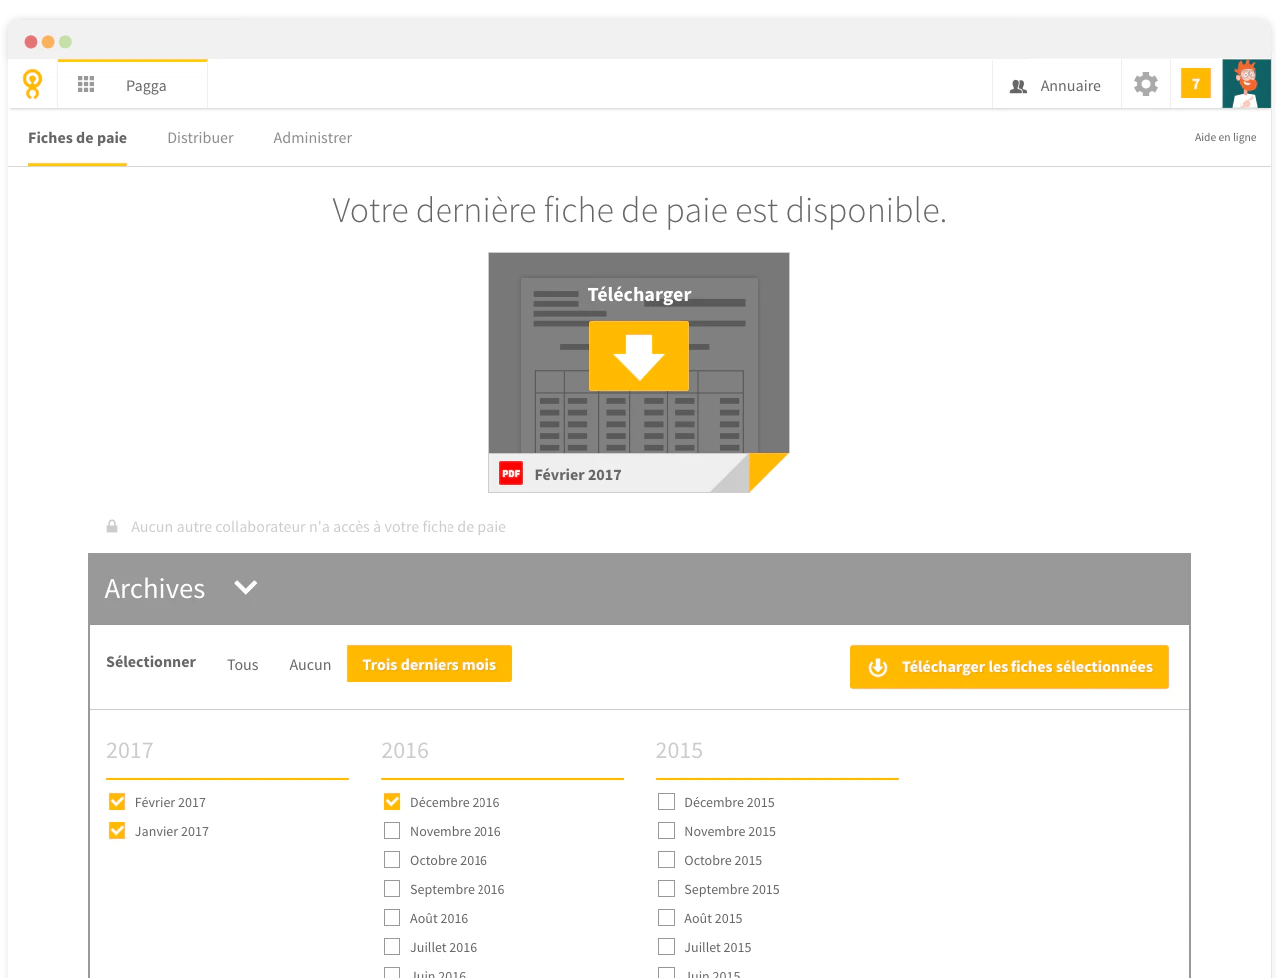
Task: Check the Juillet 2015 checkbox
Action: point(666,947)
